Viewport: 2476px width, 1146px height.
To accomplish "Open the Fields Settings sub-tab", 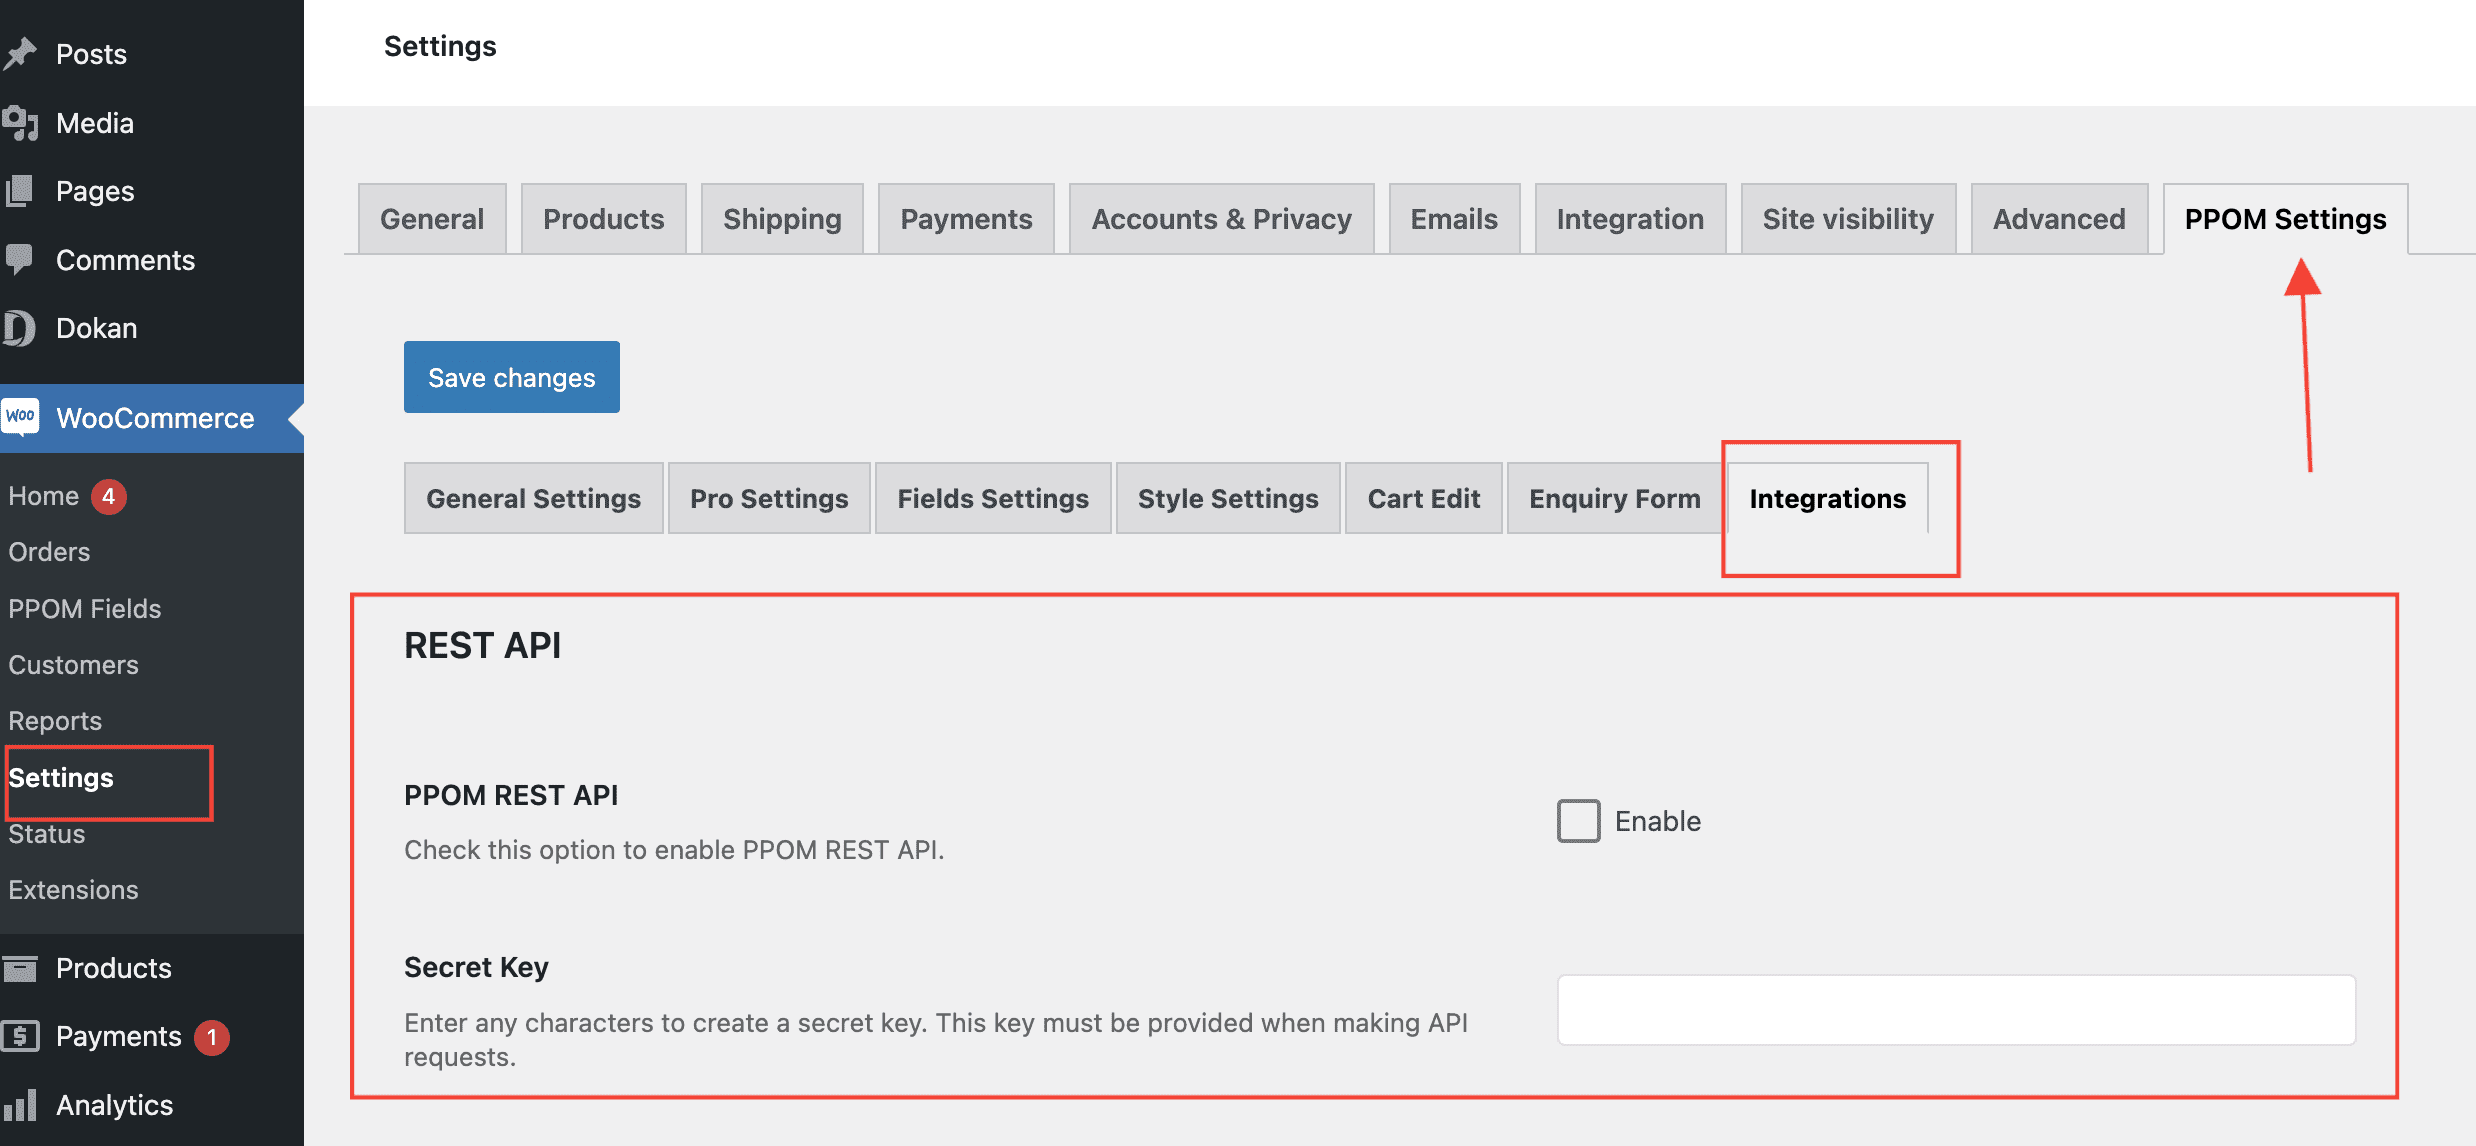I will point(992,498).
